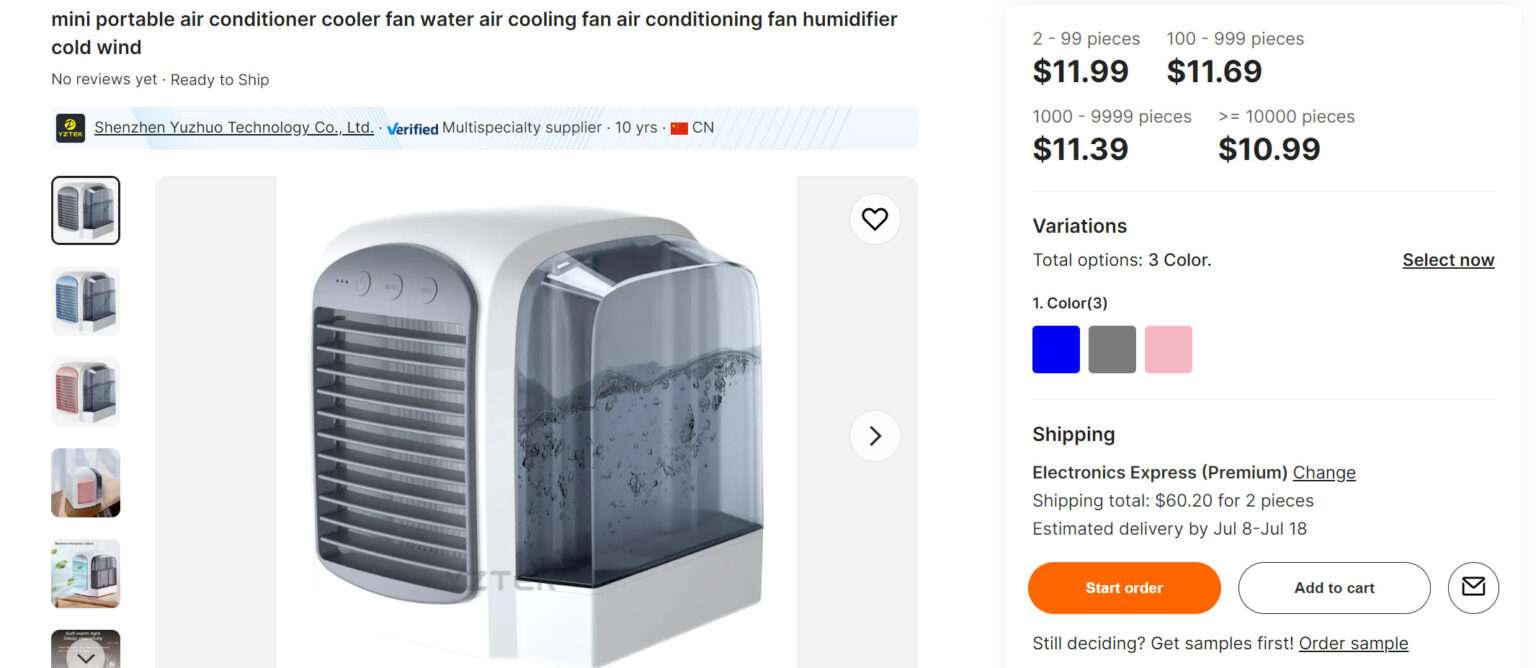The image size is (1536, 668).
Task: Click Change to modify shipping method
Action: tap(1324, 472)
